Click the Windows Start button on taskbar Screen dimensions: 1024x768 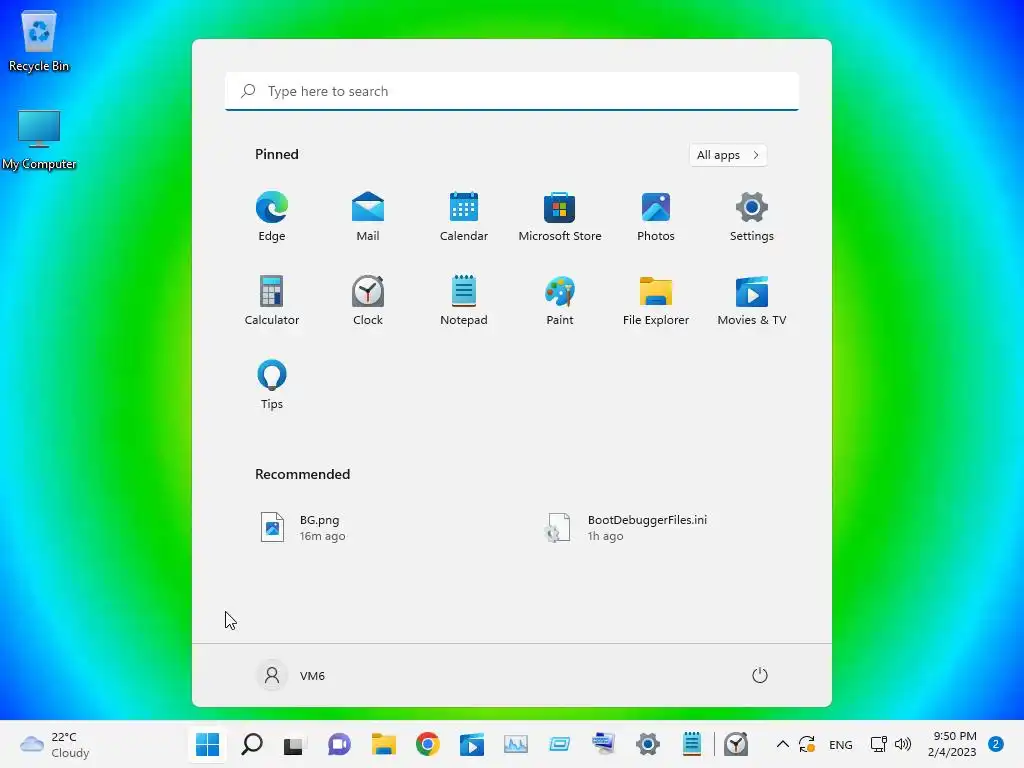tap(208, 744)
